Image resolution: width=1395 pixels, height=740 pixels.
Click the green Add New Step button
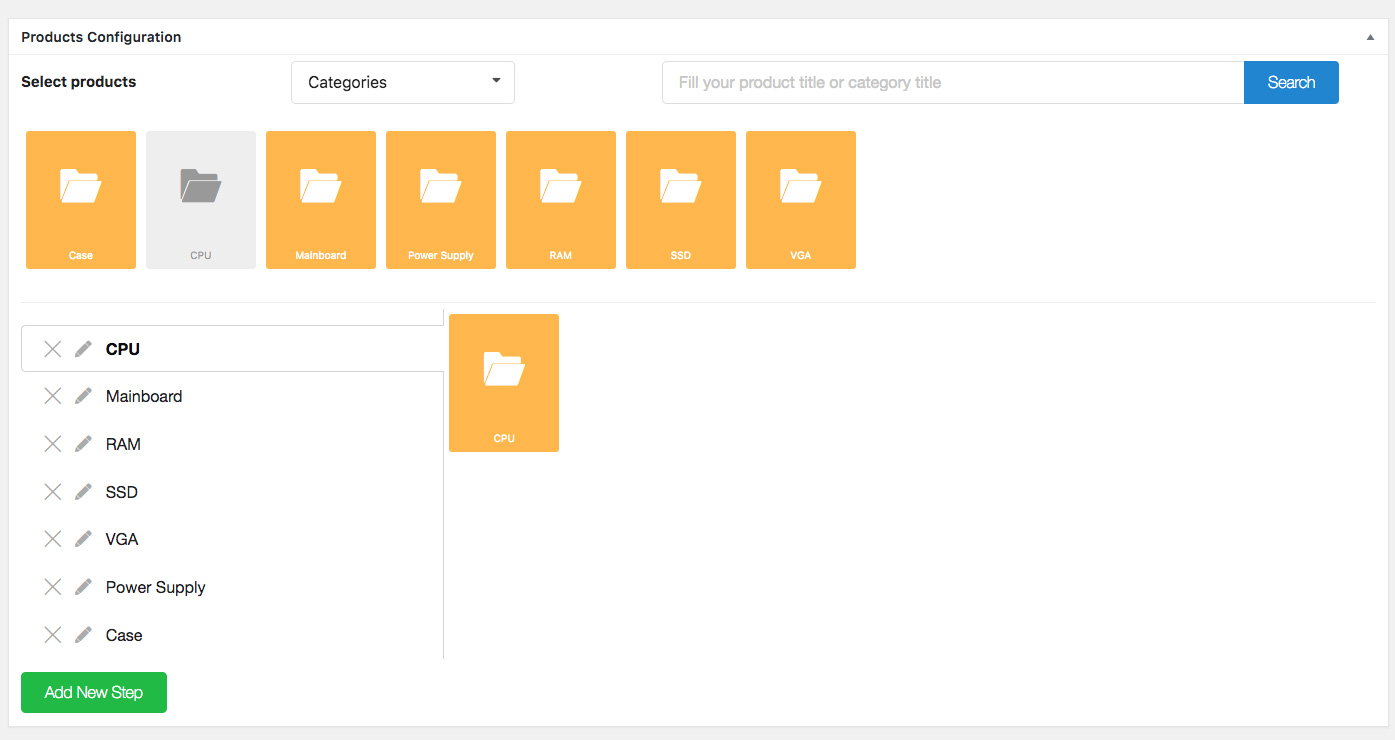click(x=94, y=692)
